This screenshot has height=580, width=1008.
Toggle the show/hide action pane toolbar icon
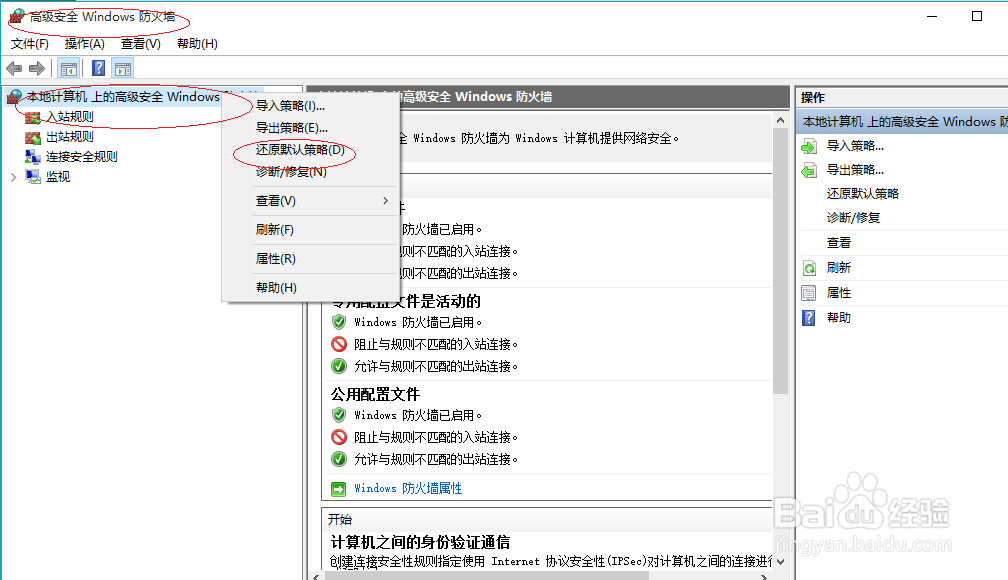tap(122, 68)
